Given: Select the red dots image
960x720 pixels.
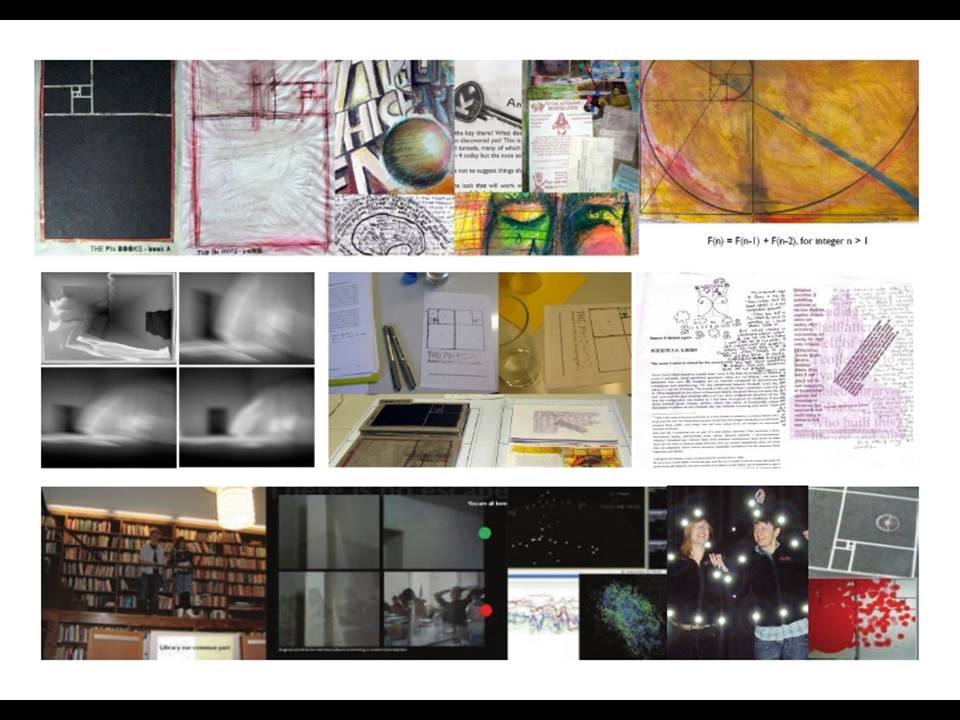Looking at the screenshot, I should 863,619.
